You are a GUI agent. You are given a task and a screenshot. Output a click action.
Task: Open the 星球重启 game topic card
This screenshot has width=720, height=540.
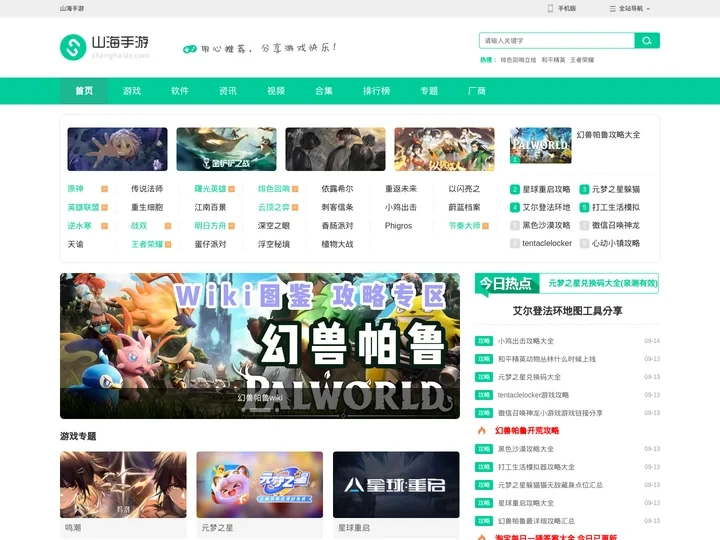point(396,493)
